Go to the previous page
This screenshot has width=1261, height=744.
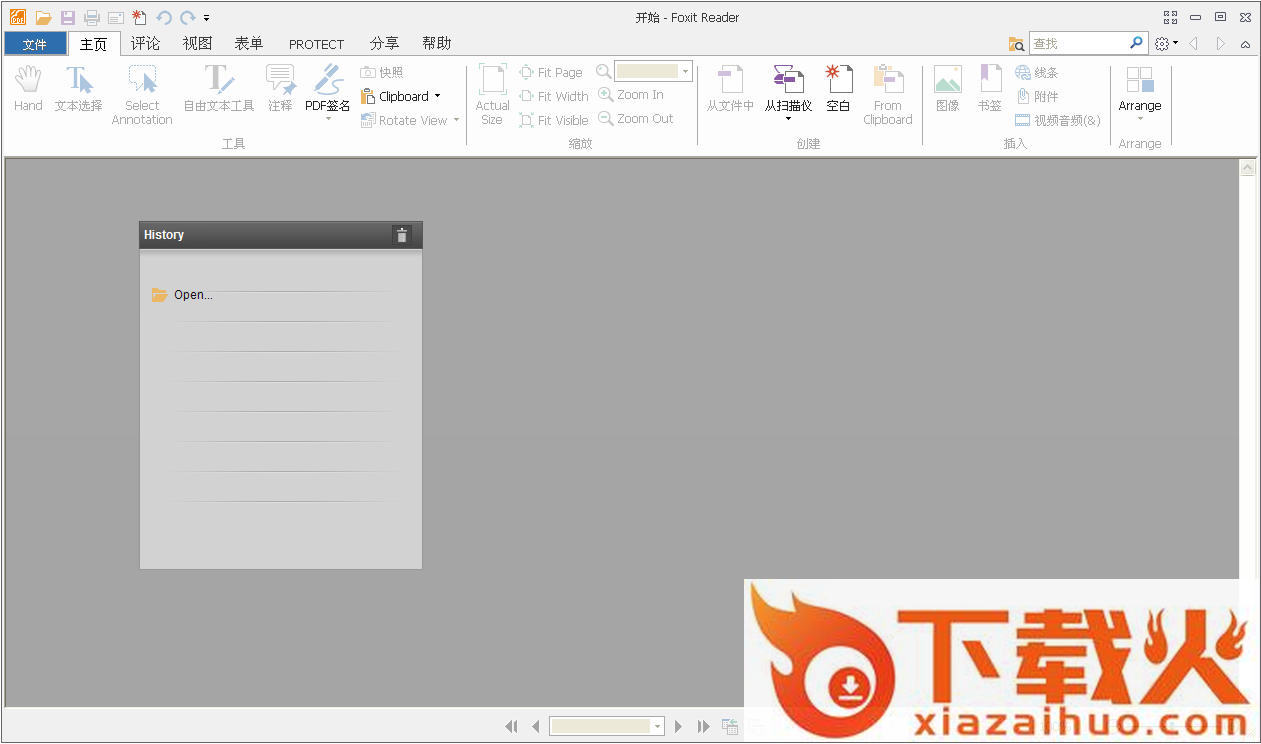point(536,727)
